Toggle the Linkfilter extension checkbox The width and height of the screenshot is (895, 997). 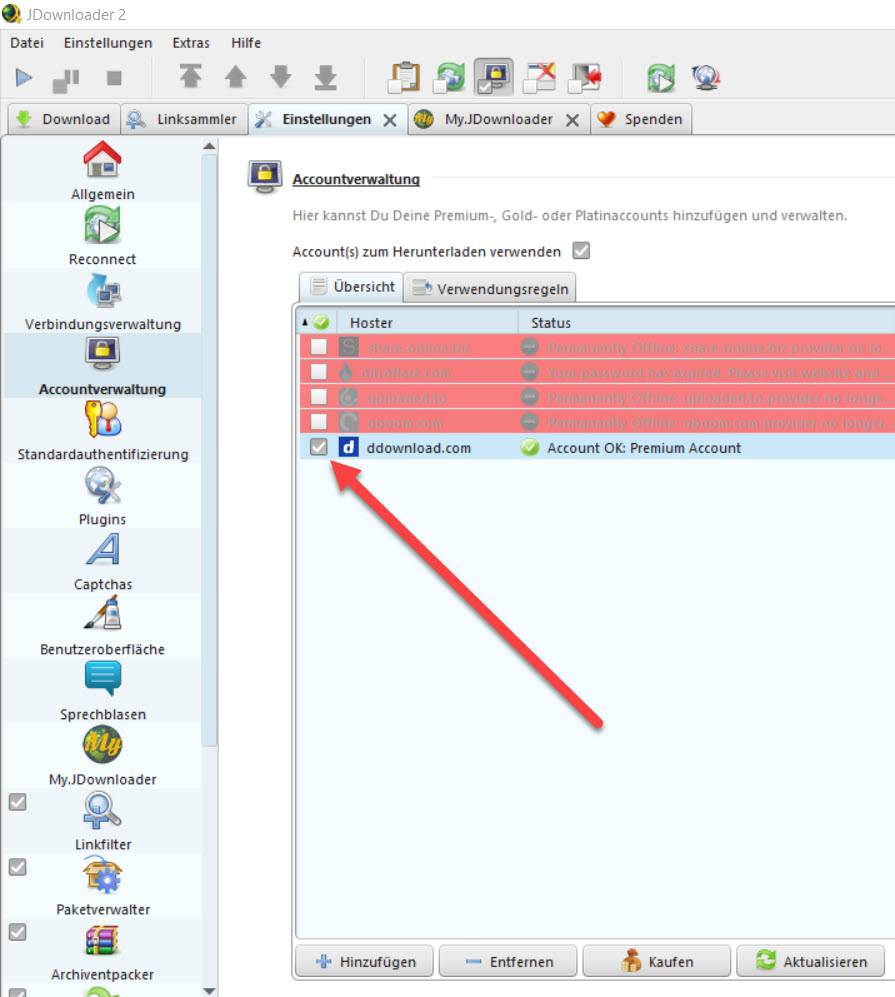(18, 802)
